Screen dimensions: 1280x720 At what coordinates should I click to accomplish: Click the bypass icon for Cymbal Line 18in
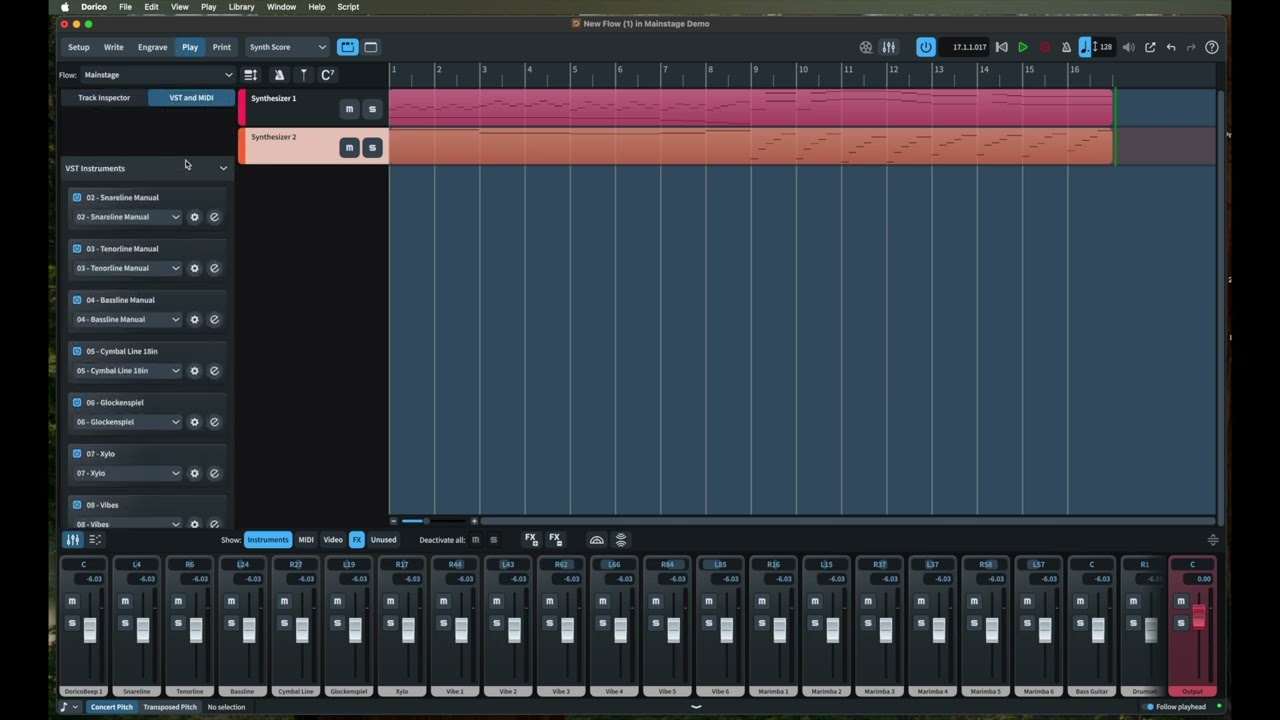[214, 371]
